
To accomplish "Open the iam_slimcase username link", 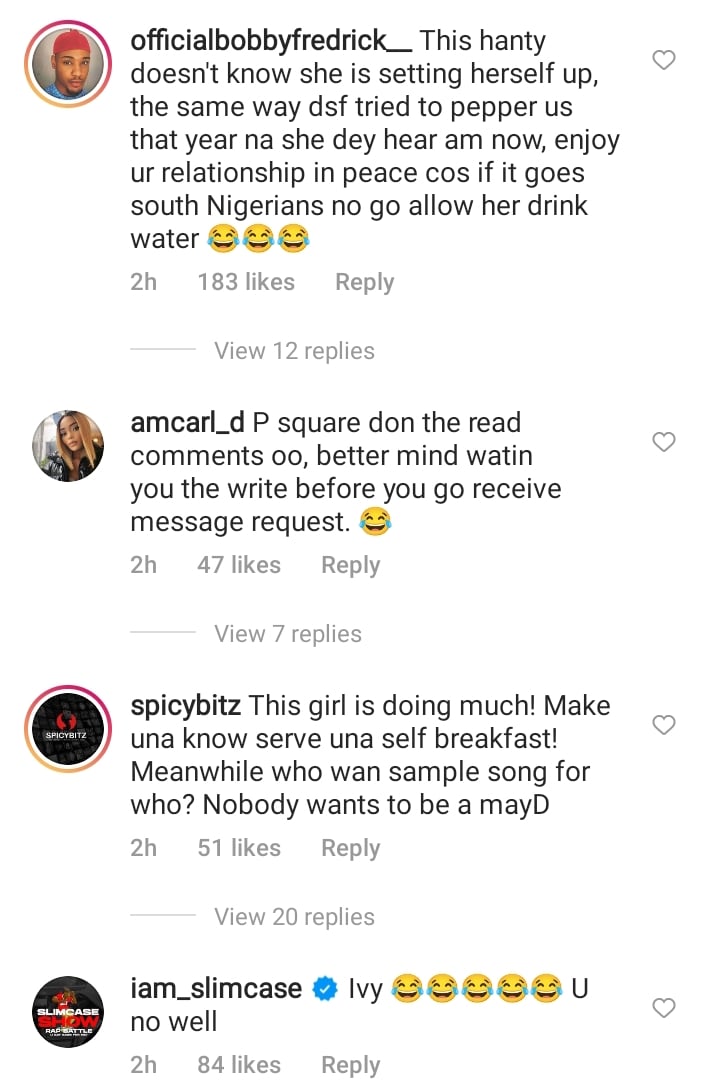I will tap(216, 989).
